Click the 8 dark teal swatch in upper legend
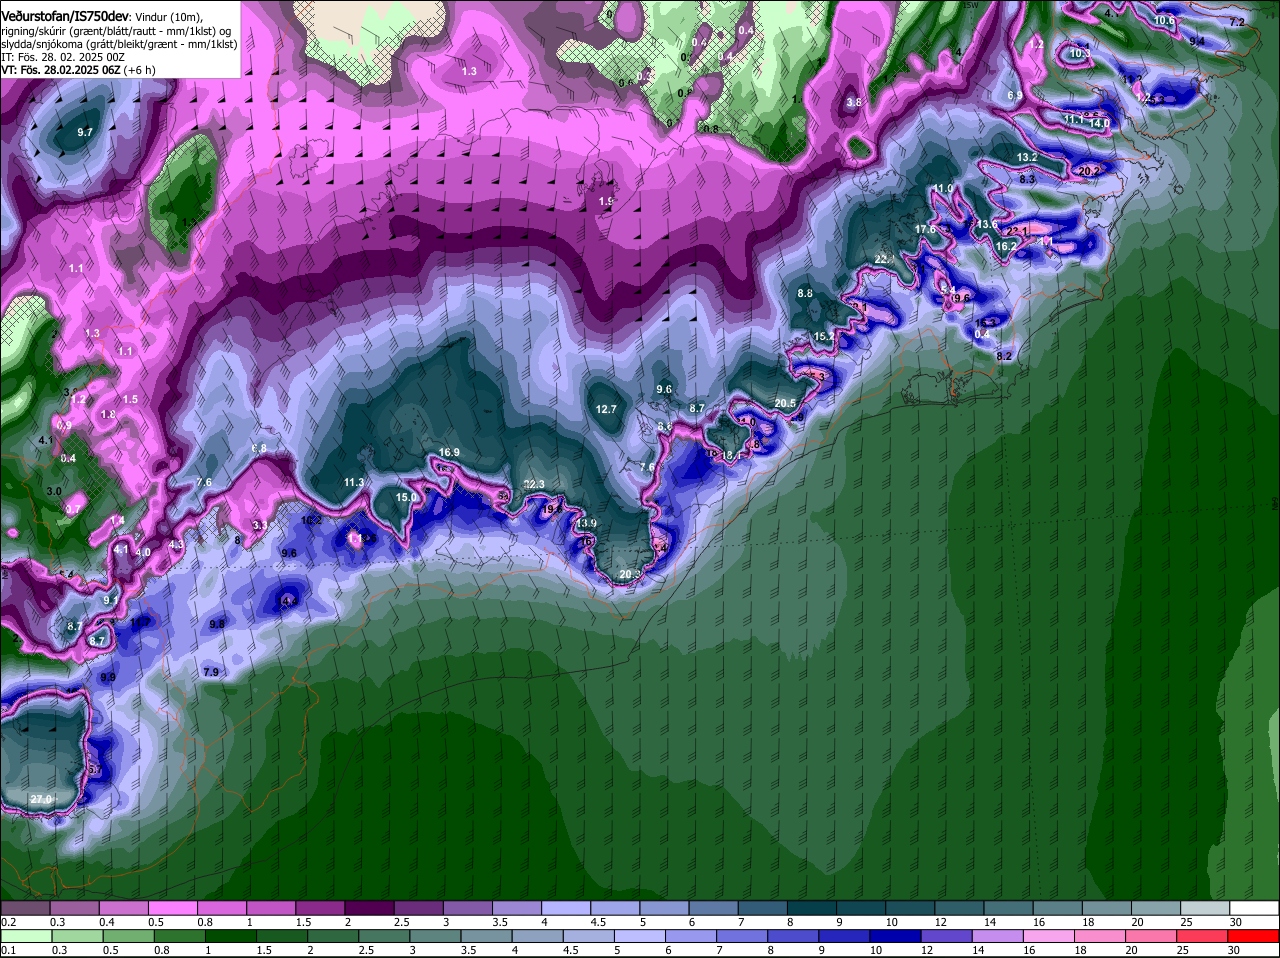Screen dimensions: 1280x958 click(x=813, y=908)
